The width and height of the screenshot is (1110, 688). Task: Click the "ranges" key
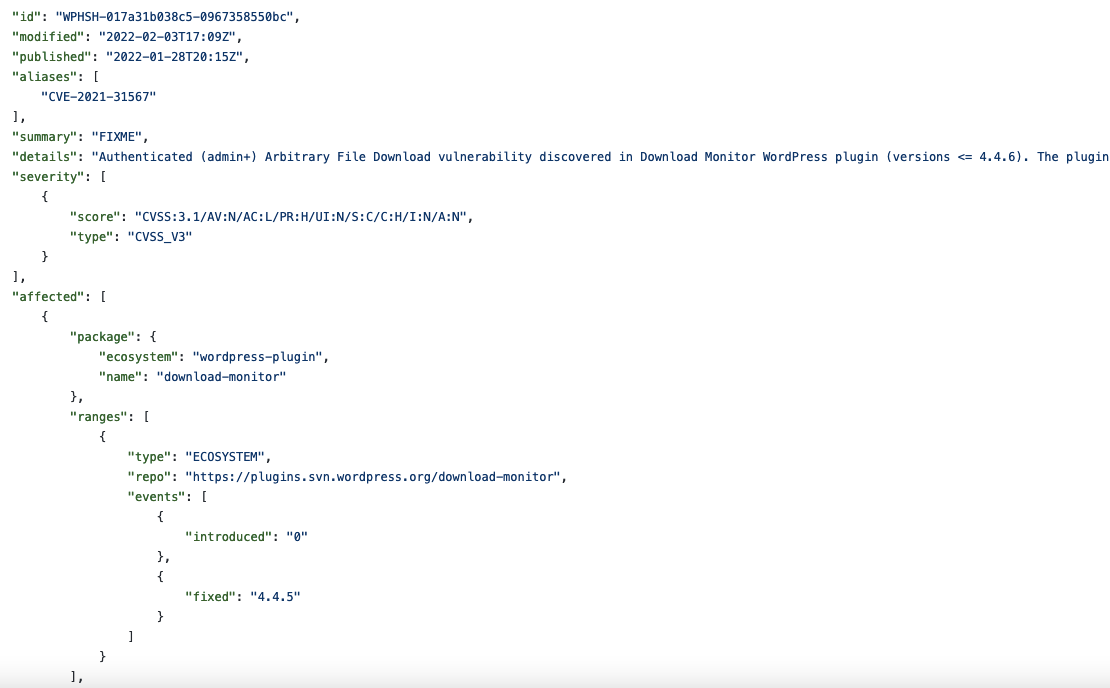click(x=98, y=416)
